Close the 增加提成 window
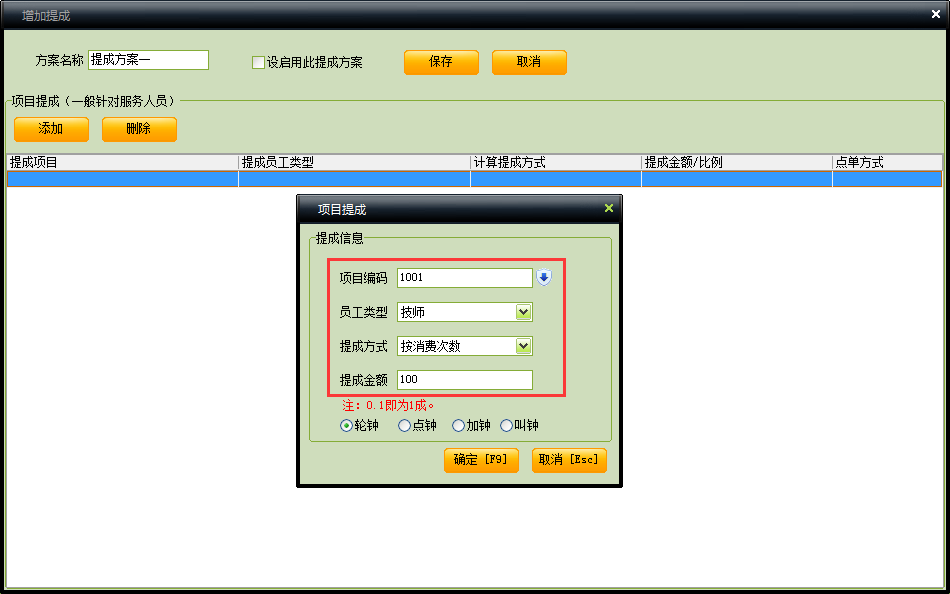 pyautogui.click(x=936, y=14)
